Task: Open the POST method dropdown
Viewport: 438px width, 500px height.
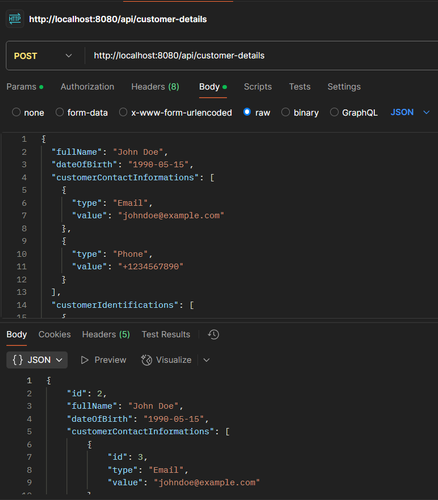Action: pyautogui.click(x=43, y=56)
